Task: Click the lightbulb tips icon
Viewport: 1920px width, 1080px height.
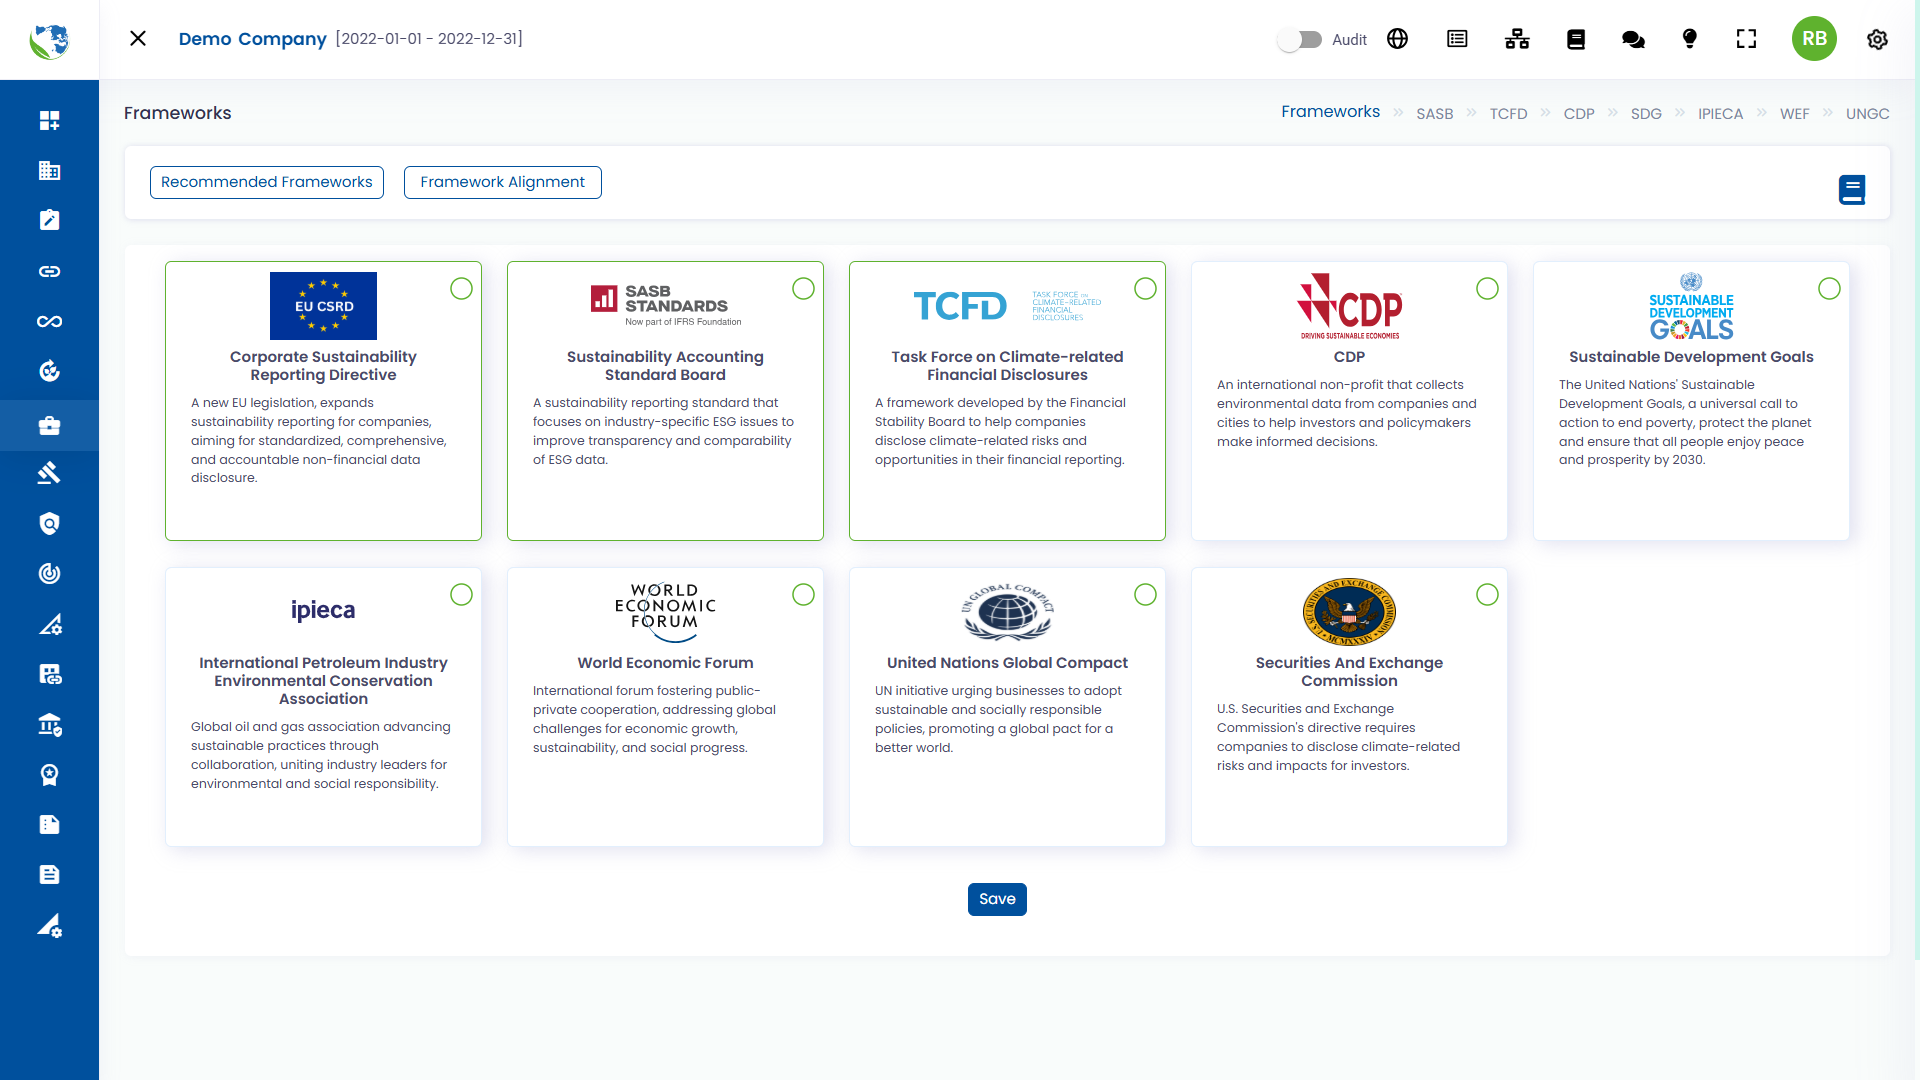Action: (x=1690, y=39)
